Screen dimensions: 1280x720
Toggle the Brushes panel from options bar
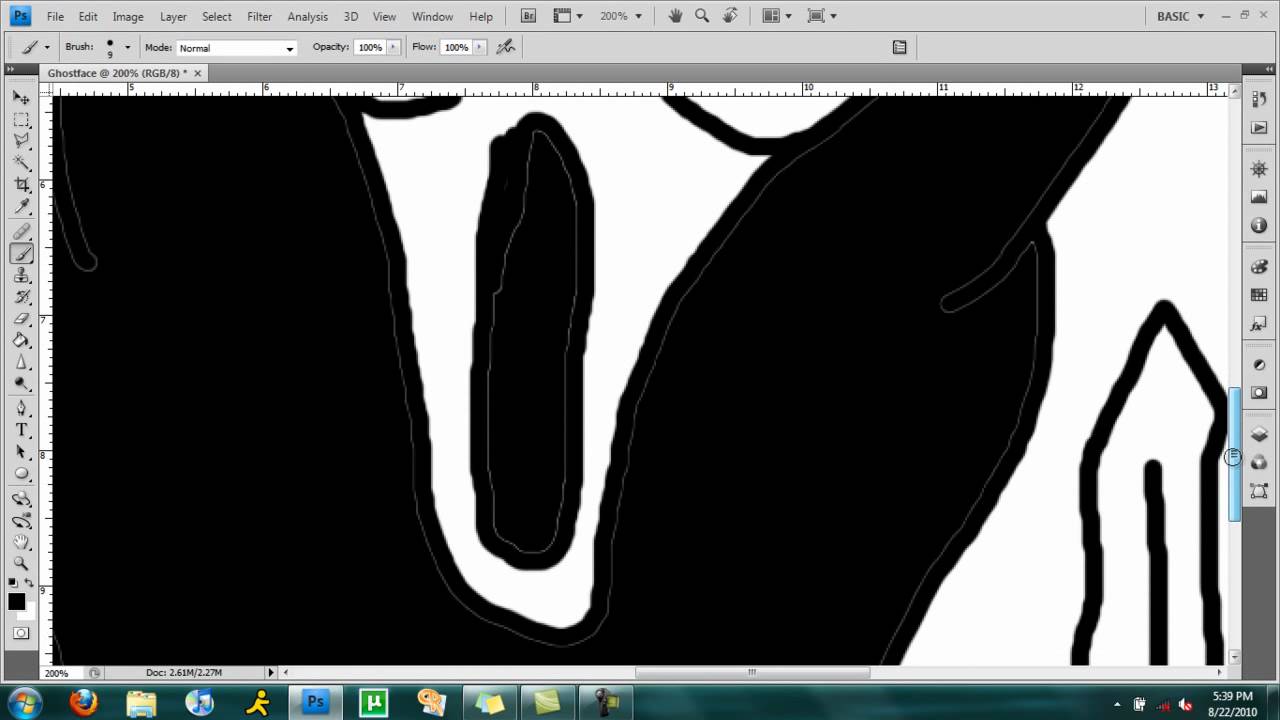pyautogui.click(x=899, y=47)
